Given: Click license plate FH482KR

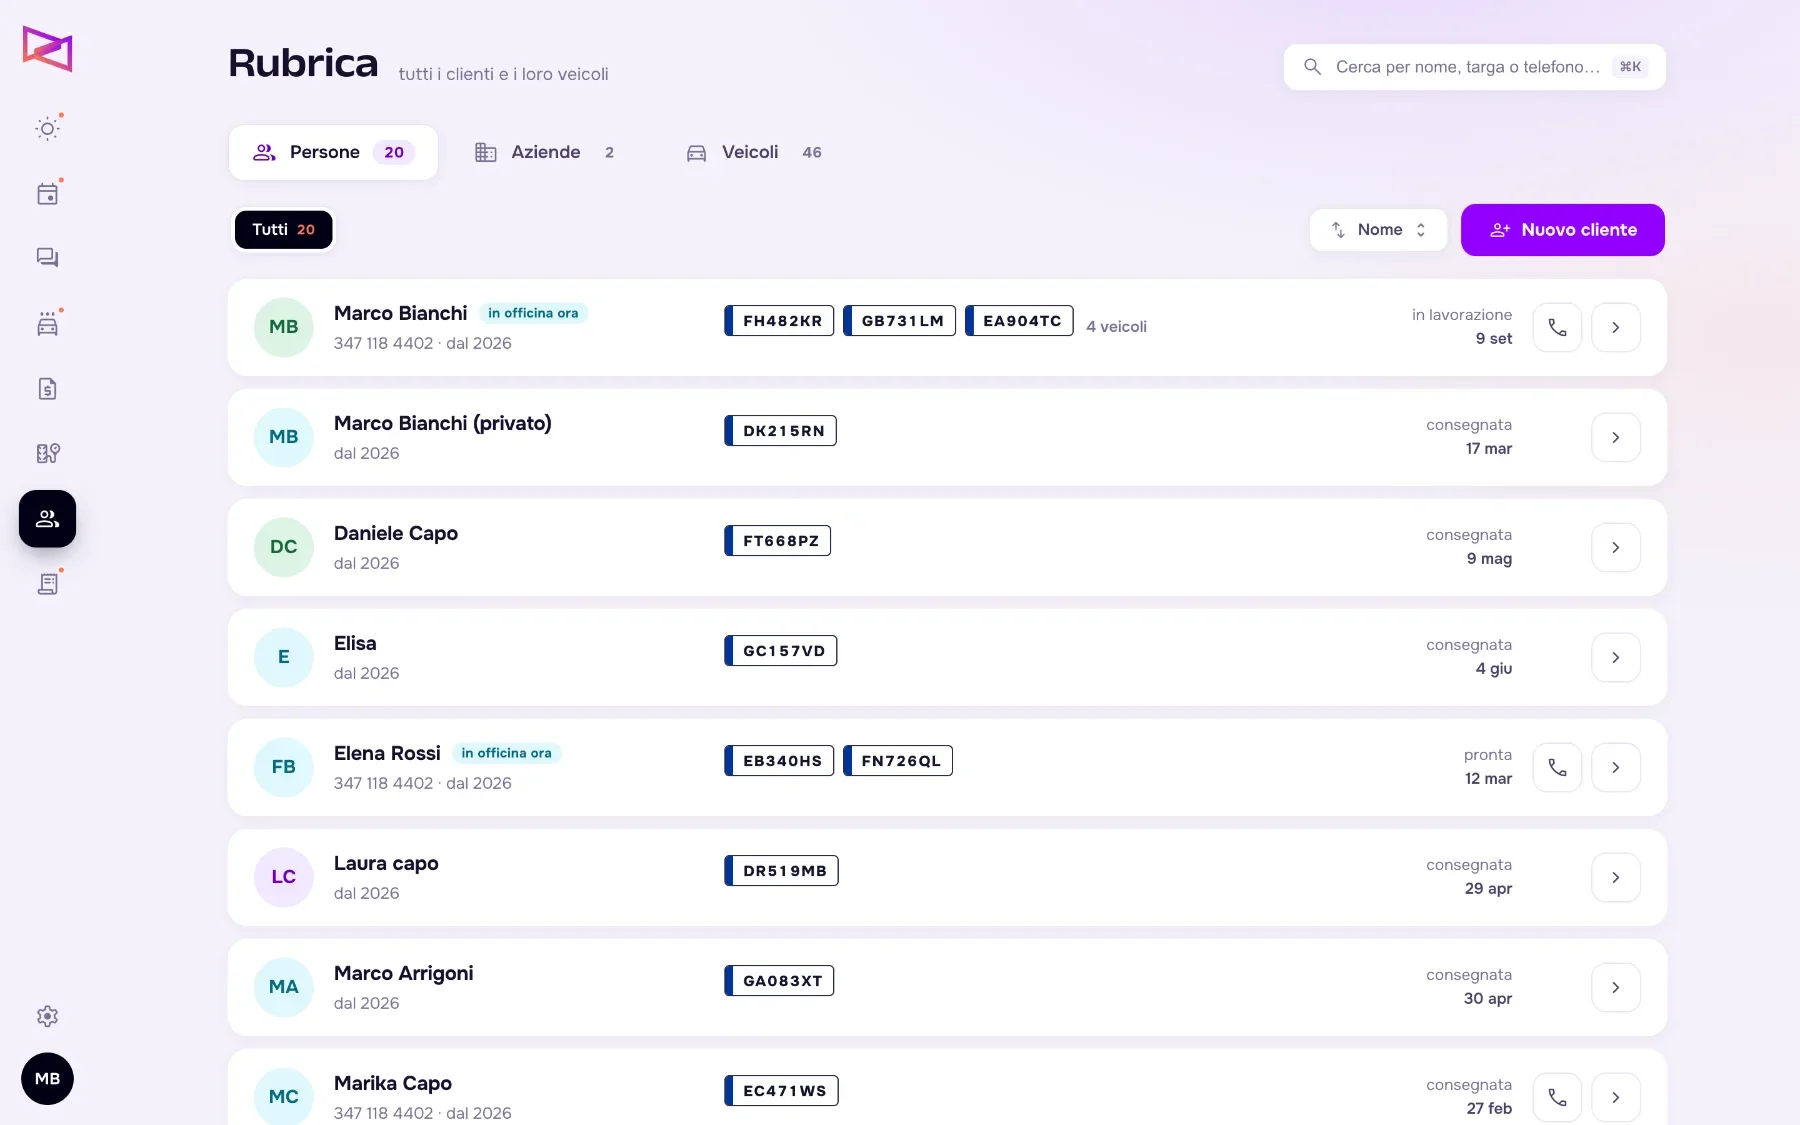Looking at the screenshot, I should coord(779,321).
